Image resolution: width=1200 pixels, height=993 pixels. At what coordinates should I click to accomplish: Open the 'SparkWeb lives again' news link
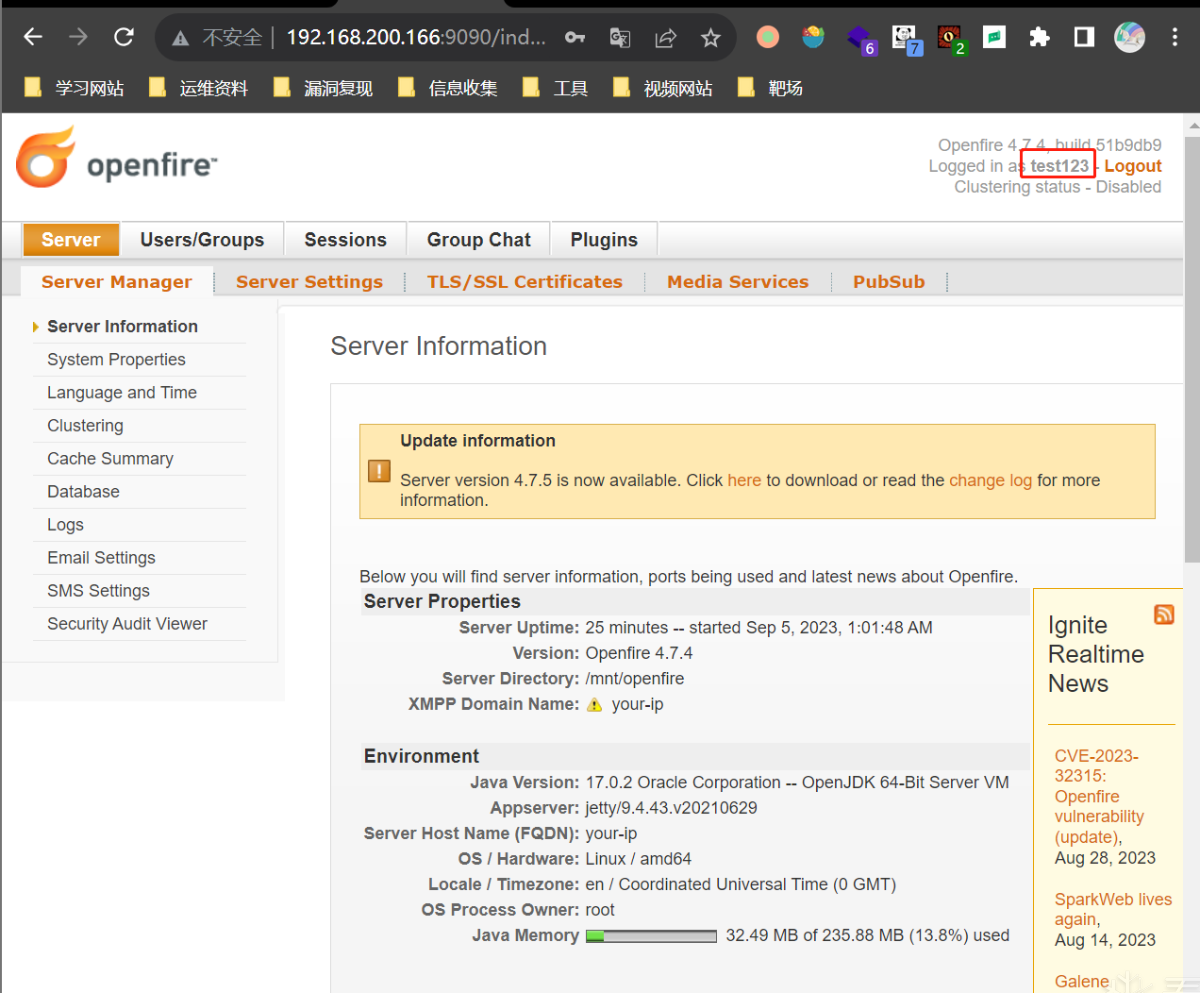1113,909
